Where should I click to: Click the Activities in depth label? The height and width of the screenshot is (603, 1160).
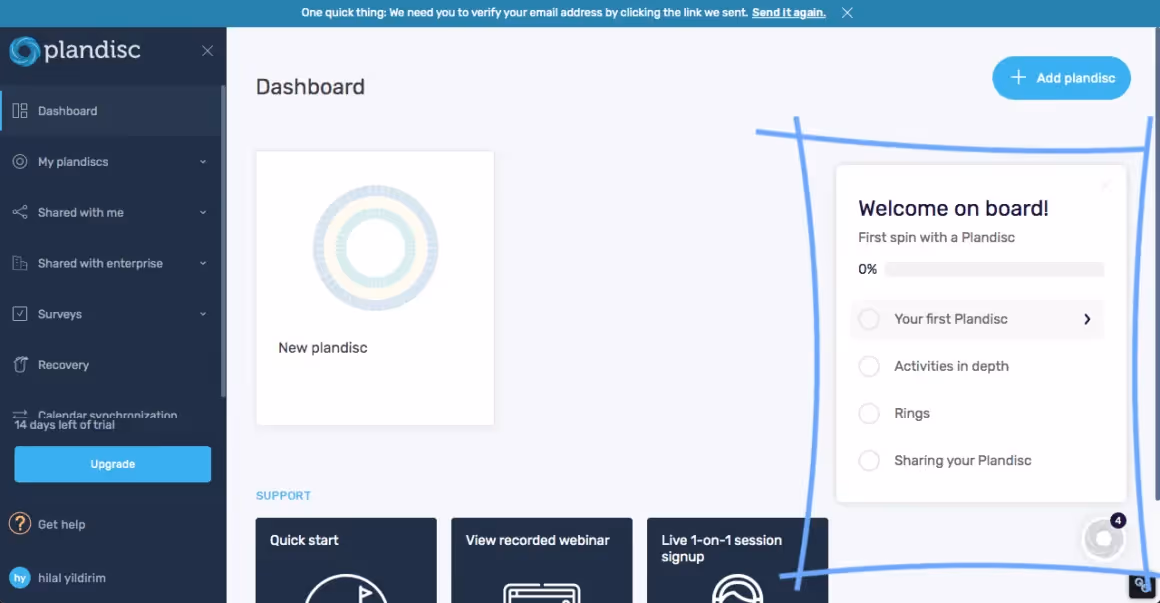pyautogui.click(x=951, y=366)
